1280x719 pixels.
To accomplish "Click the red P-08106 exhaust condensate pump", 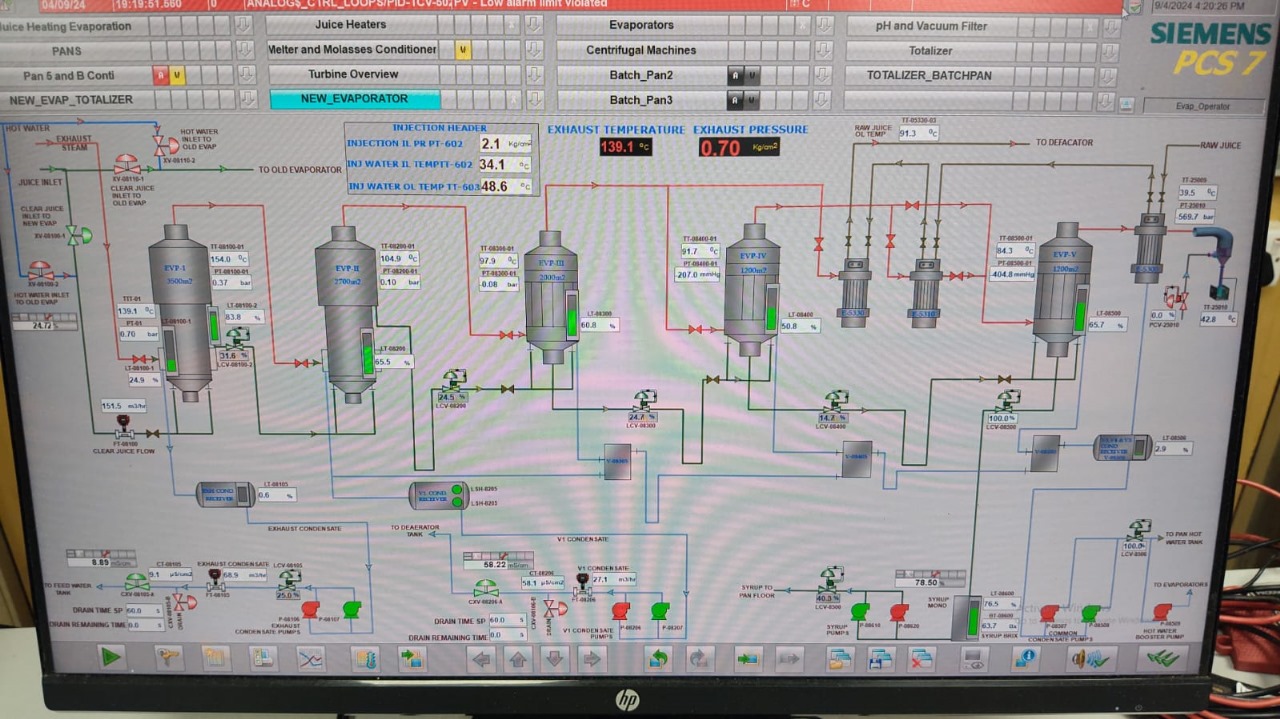I will [x=310, y=608].
